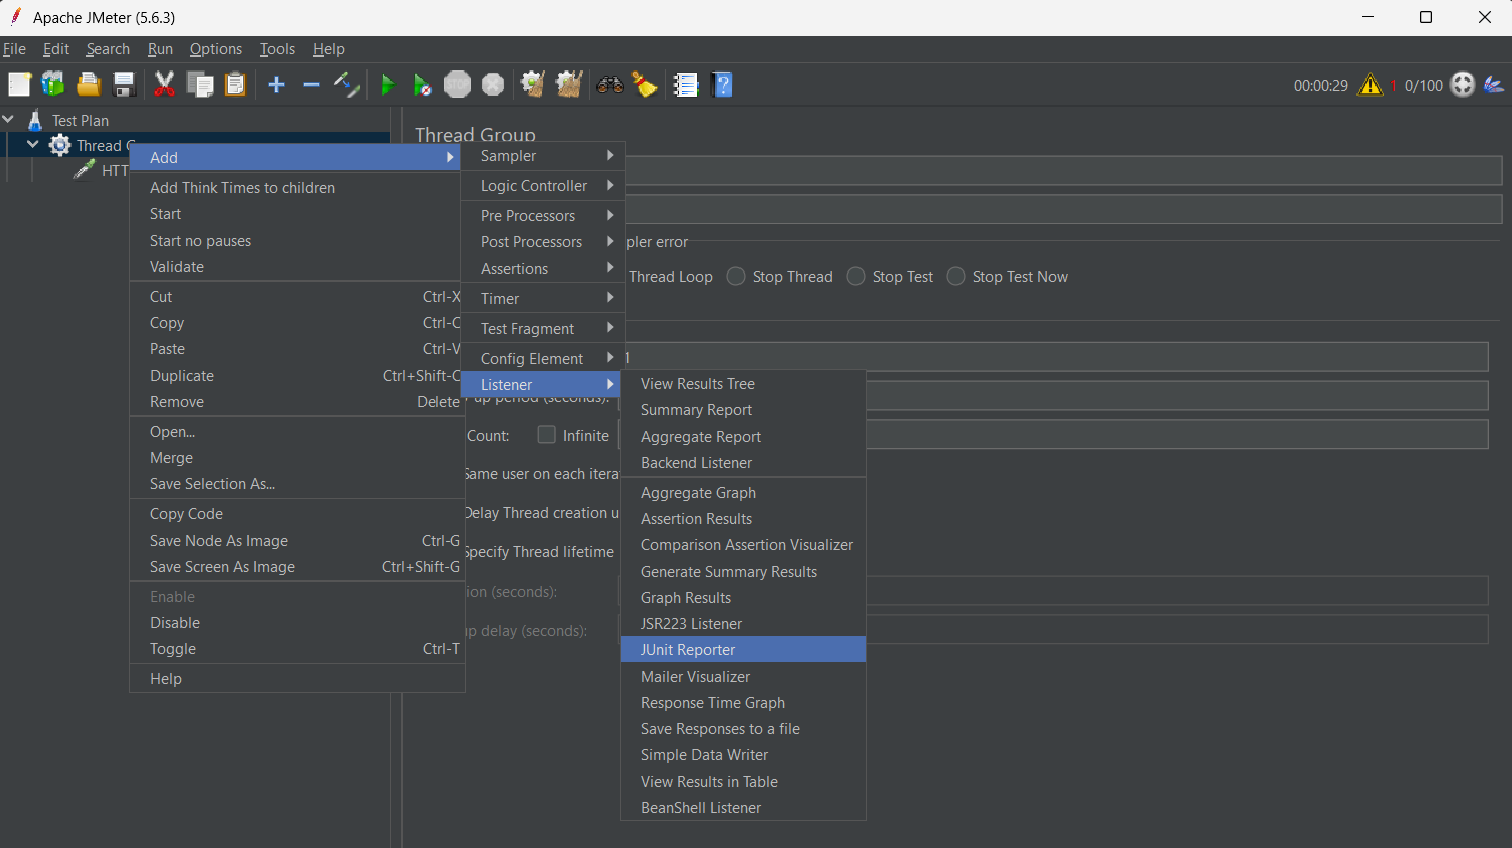Select the Stop Thread radio button

[x=737, y=277]
